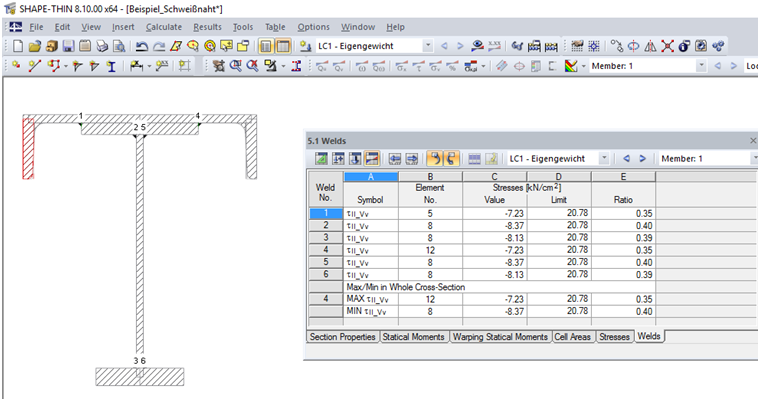Open the Table menu
Image resolution: width=760 pixels, height=399 pixels.
275,27
